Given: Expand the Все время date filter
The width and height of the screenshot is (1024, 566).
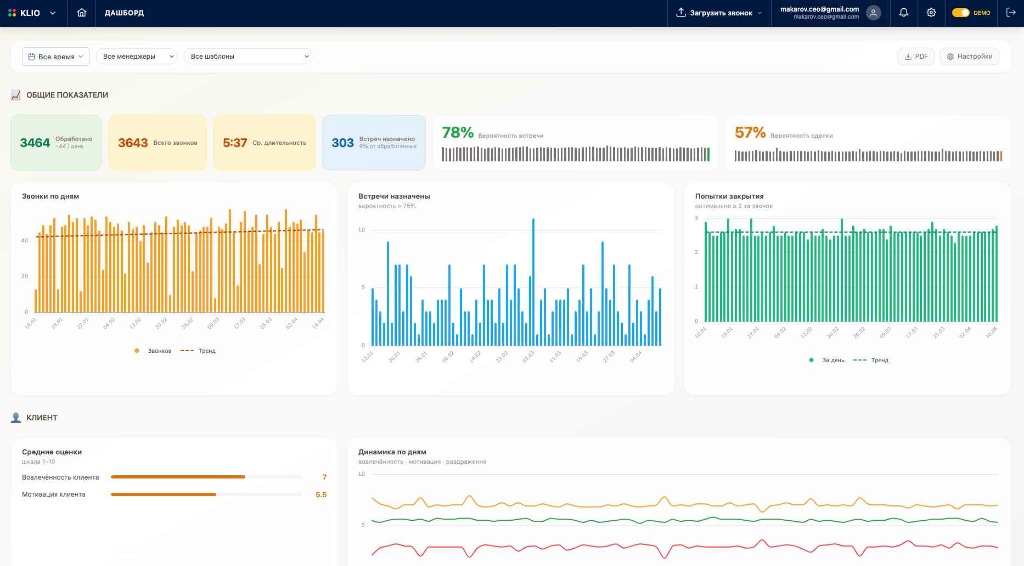Looking at the screenshot, I should click(x=56, y=57).
